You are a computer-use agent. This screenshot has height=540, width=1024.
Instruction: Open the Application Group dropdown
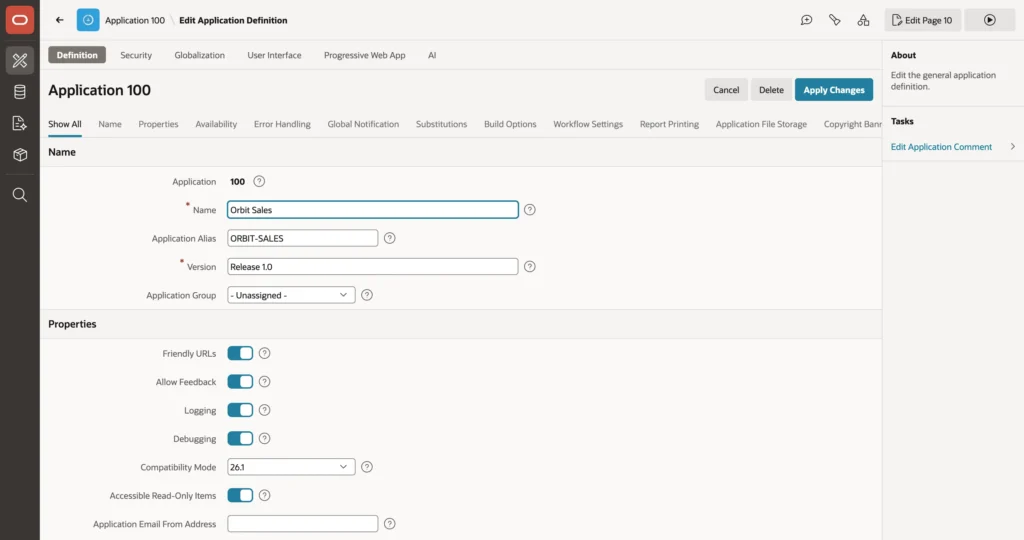(291, 295)
